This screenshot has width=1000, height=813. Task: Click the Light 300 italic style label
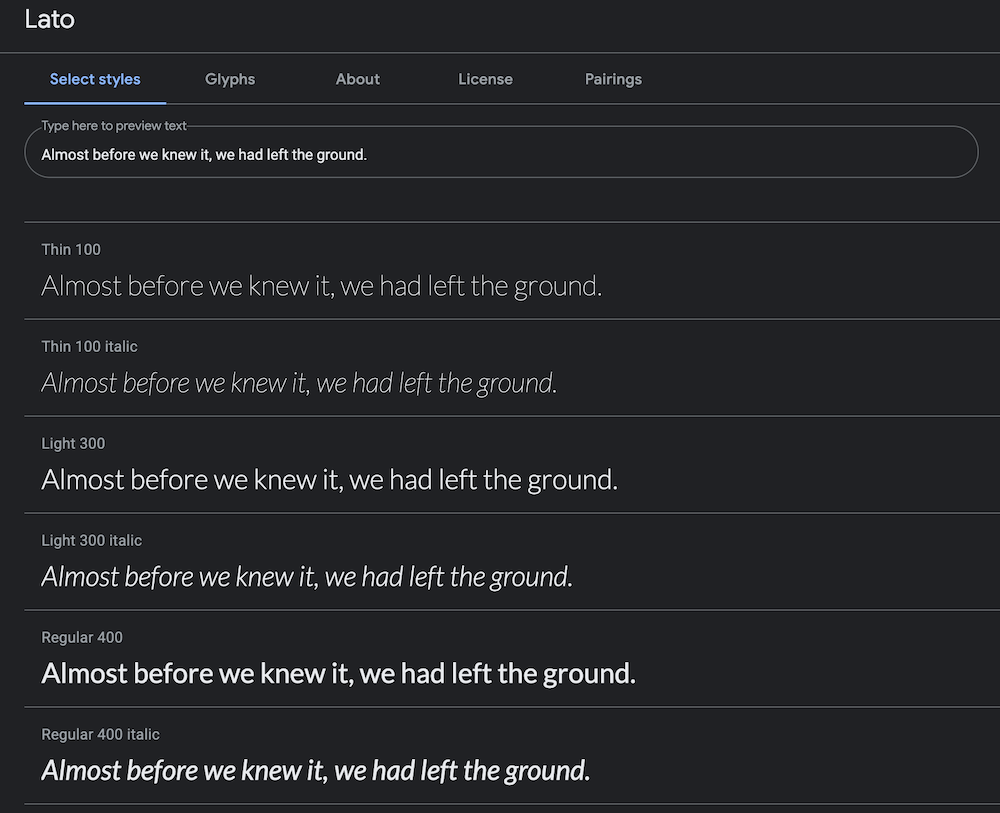92,540
